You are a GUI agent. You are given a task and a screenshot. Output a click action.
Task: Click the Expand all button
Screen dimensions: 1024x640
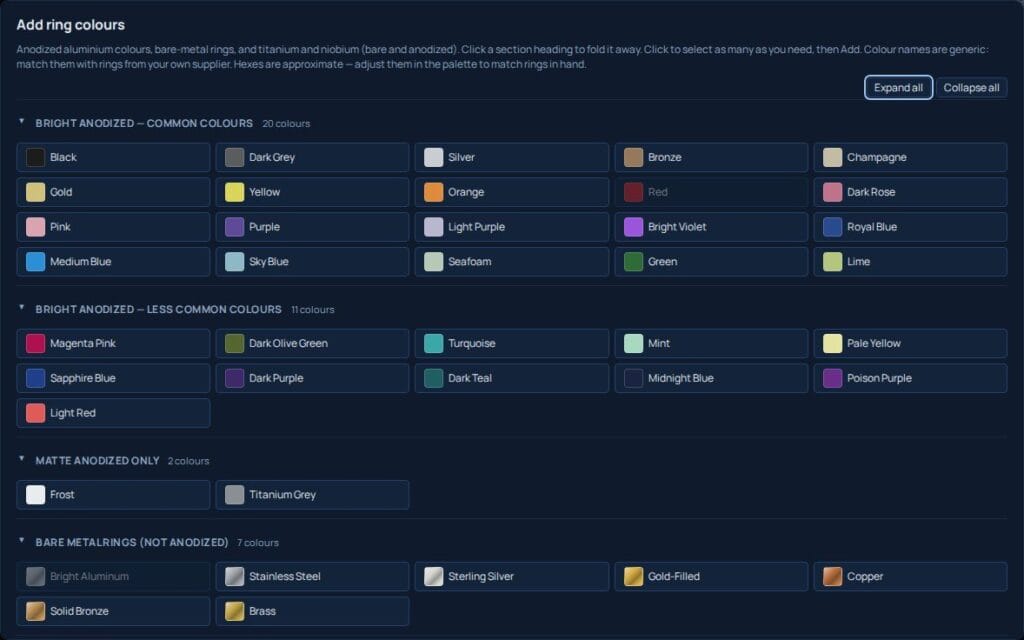point(898,88)
